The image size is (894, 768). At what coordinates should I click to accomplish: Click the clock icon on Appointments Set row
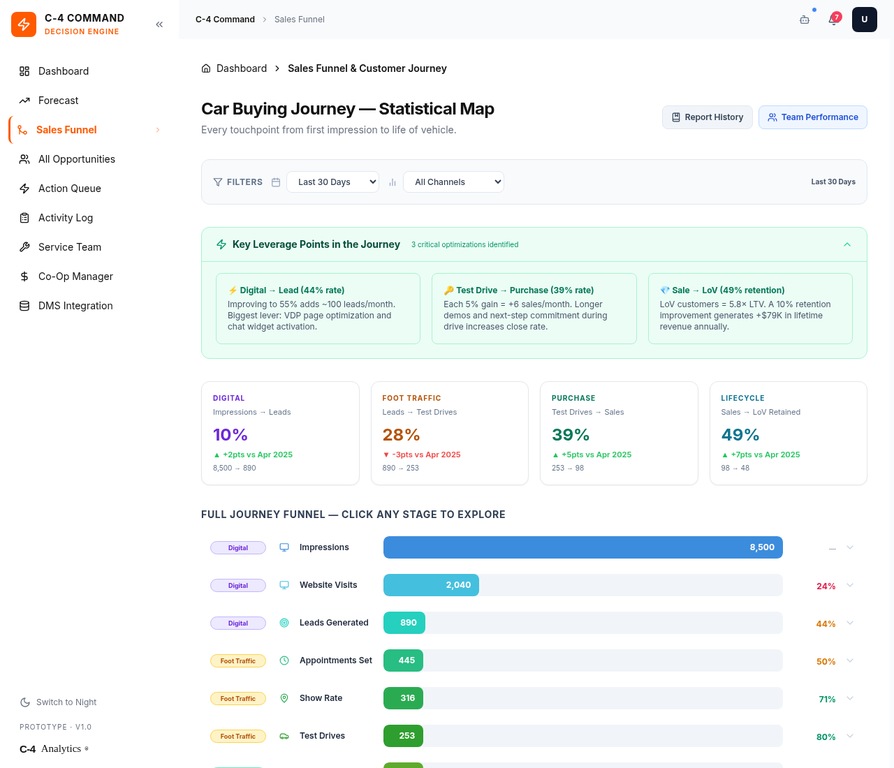284,660
